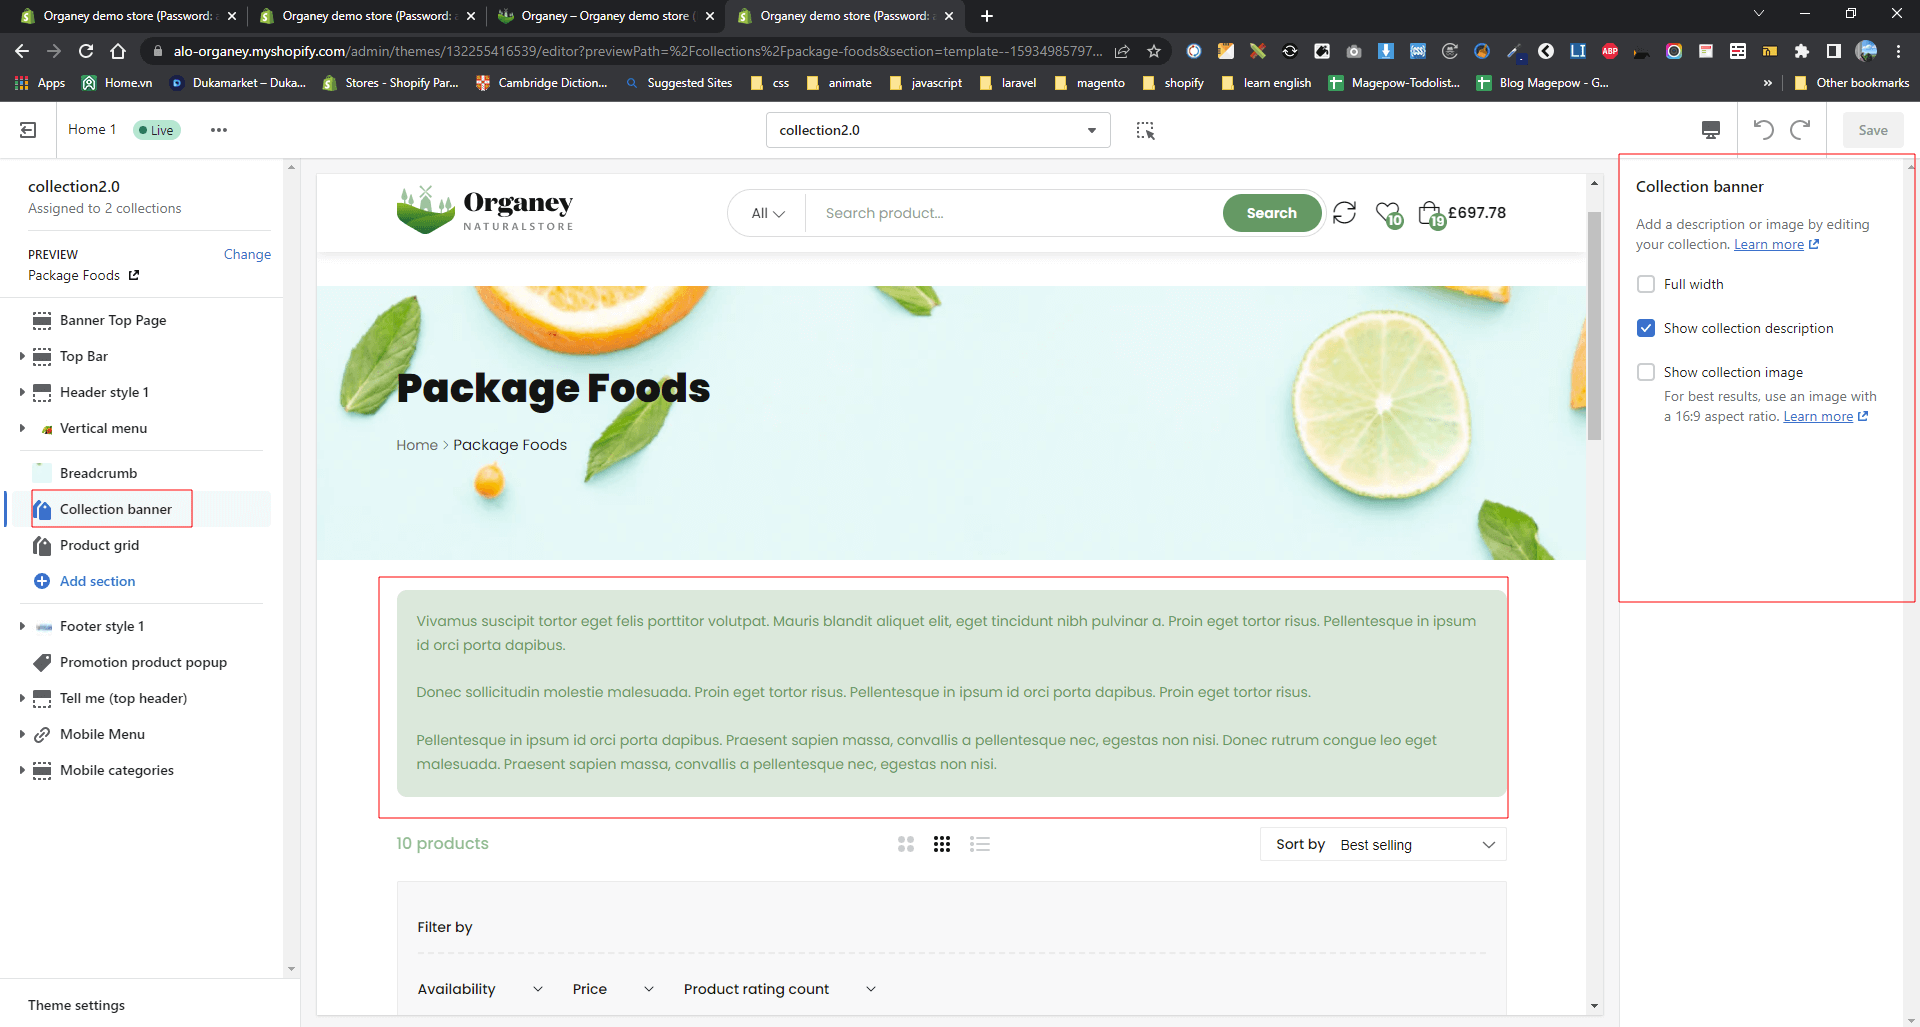Screen dimensions: 1920x1027
Task: Switch preview with the desktop device icon
Action: [1710, 130]
